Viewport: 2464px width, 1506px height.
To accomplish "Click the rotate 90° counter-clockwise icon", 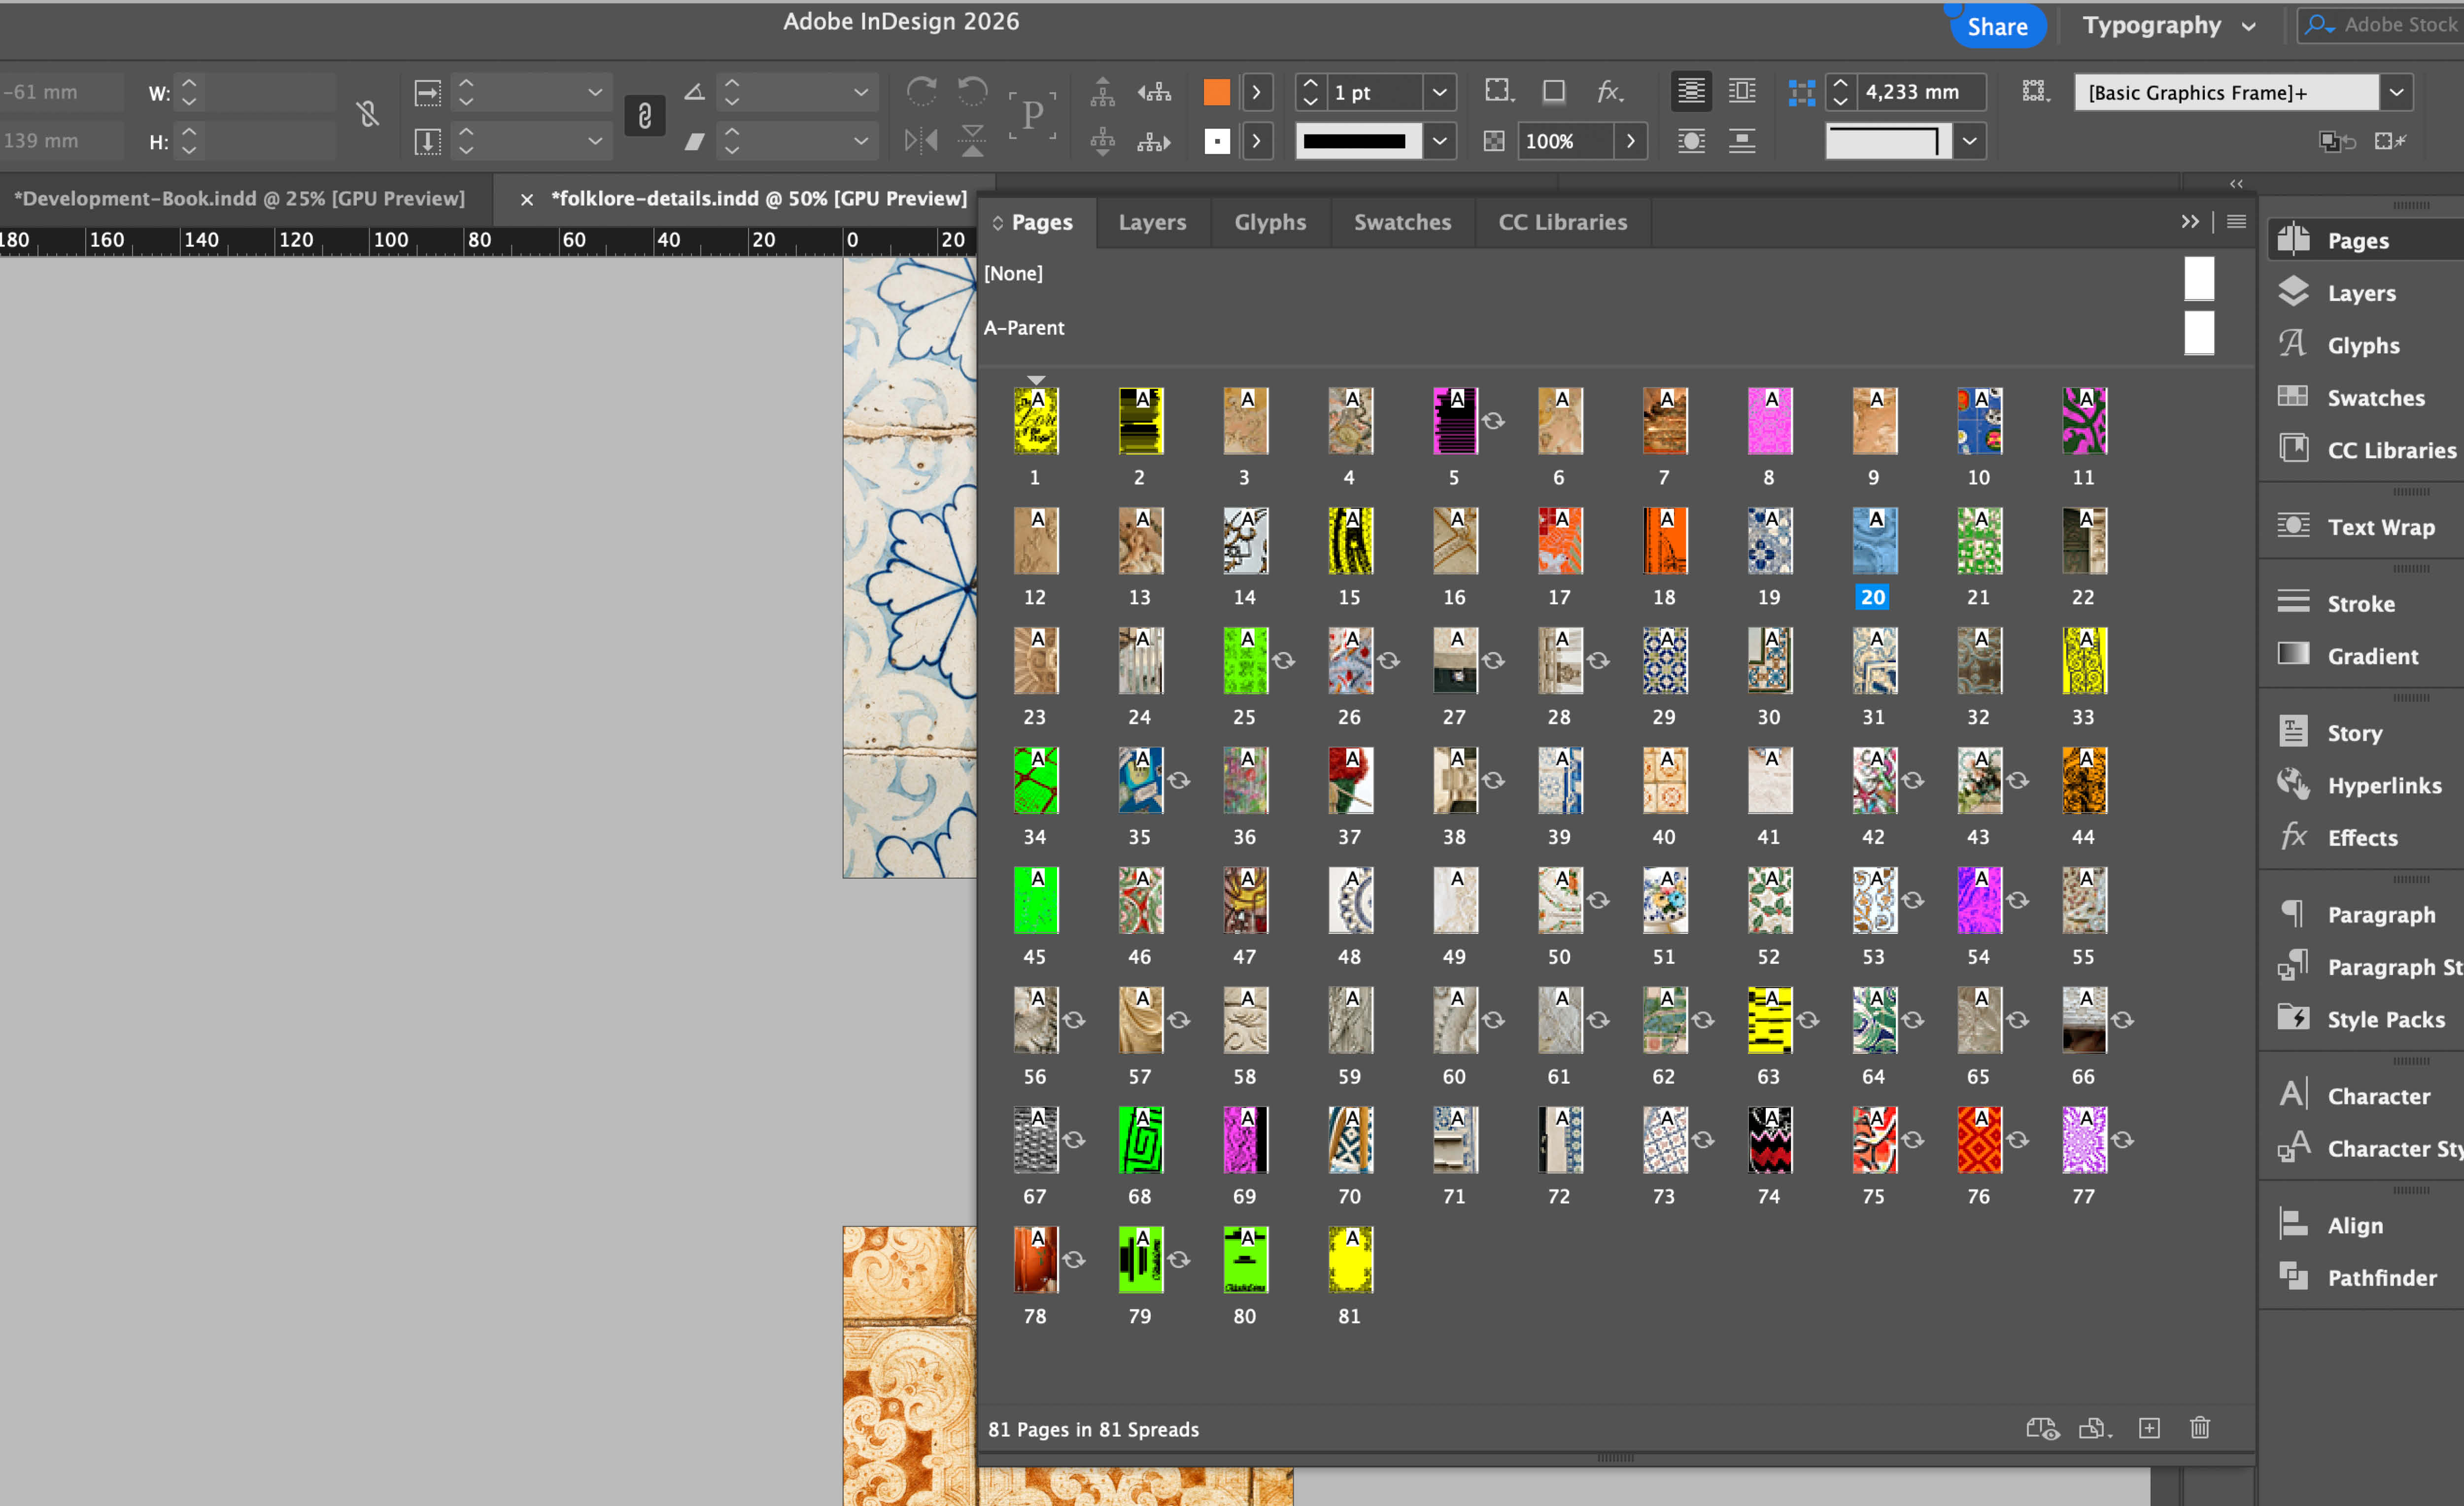I will pos(972,92).
